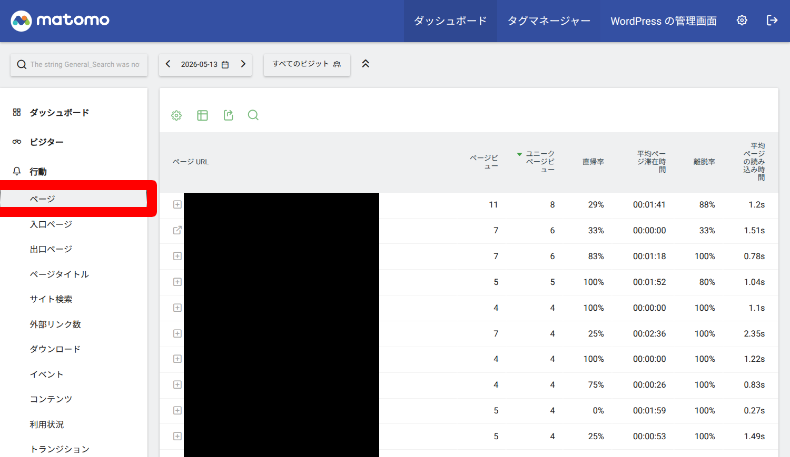790x457 pixels.
Task: Go to previous date with left arrow
Action: pos(168,64)
